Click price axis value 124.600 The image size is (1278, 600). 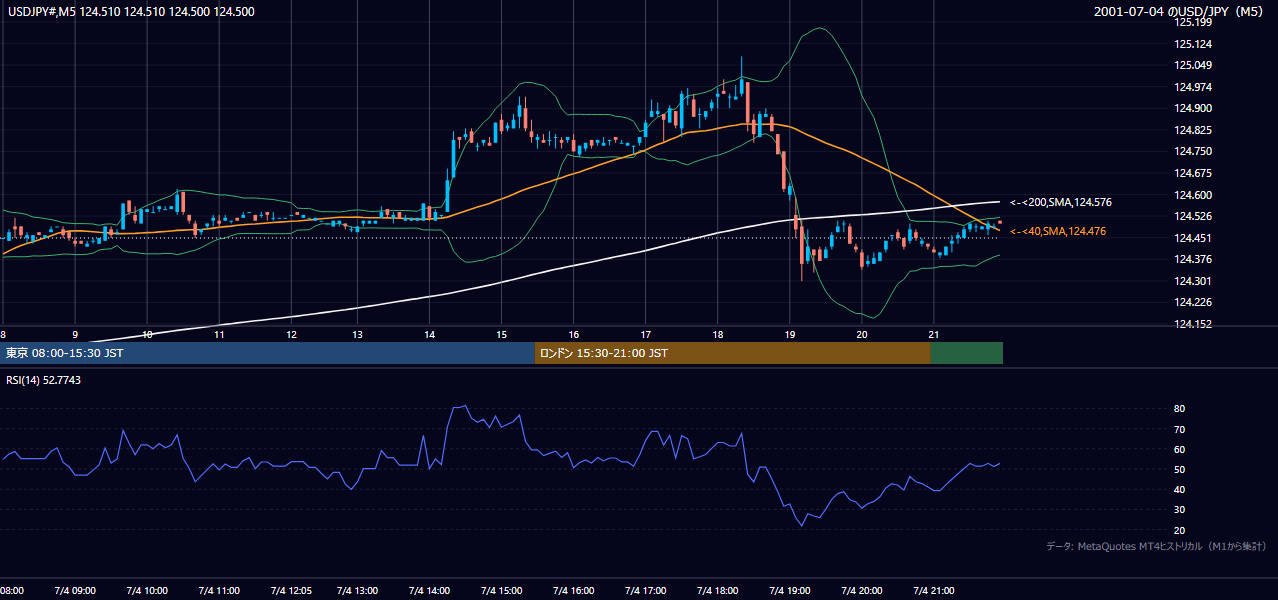click(1193, 195)
